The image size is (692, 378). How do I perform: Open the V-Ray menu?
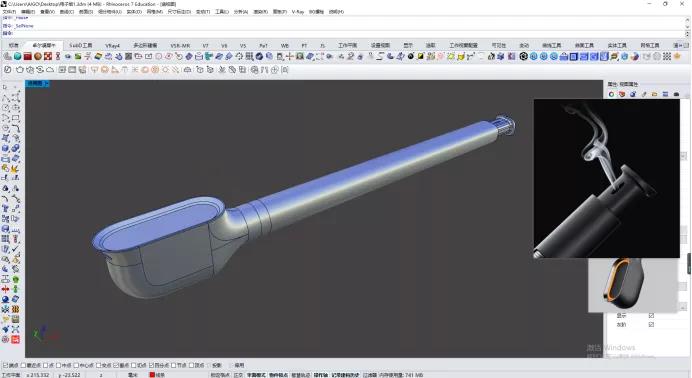point(298,11)
